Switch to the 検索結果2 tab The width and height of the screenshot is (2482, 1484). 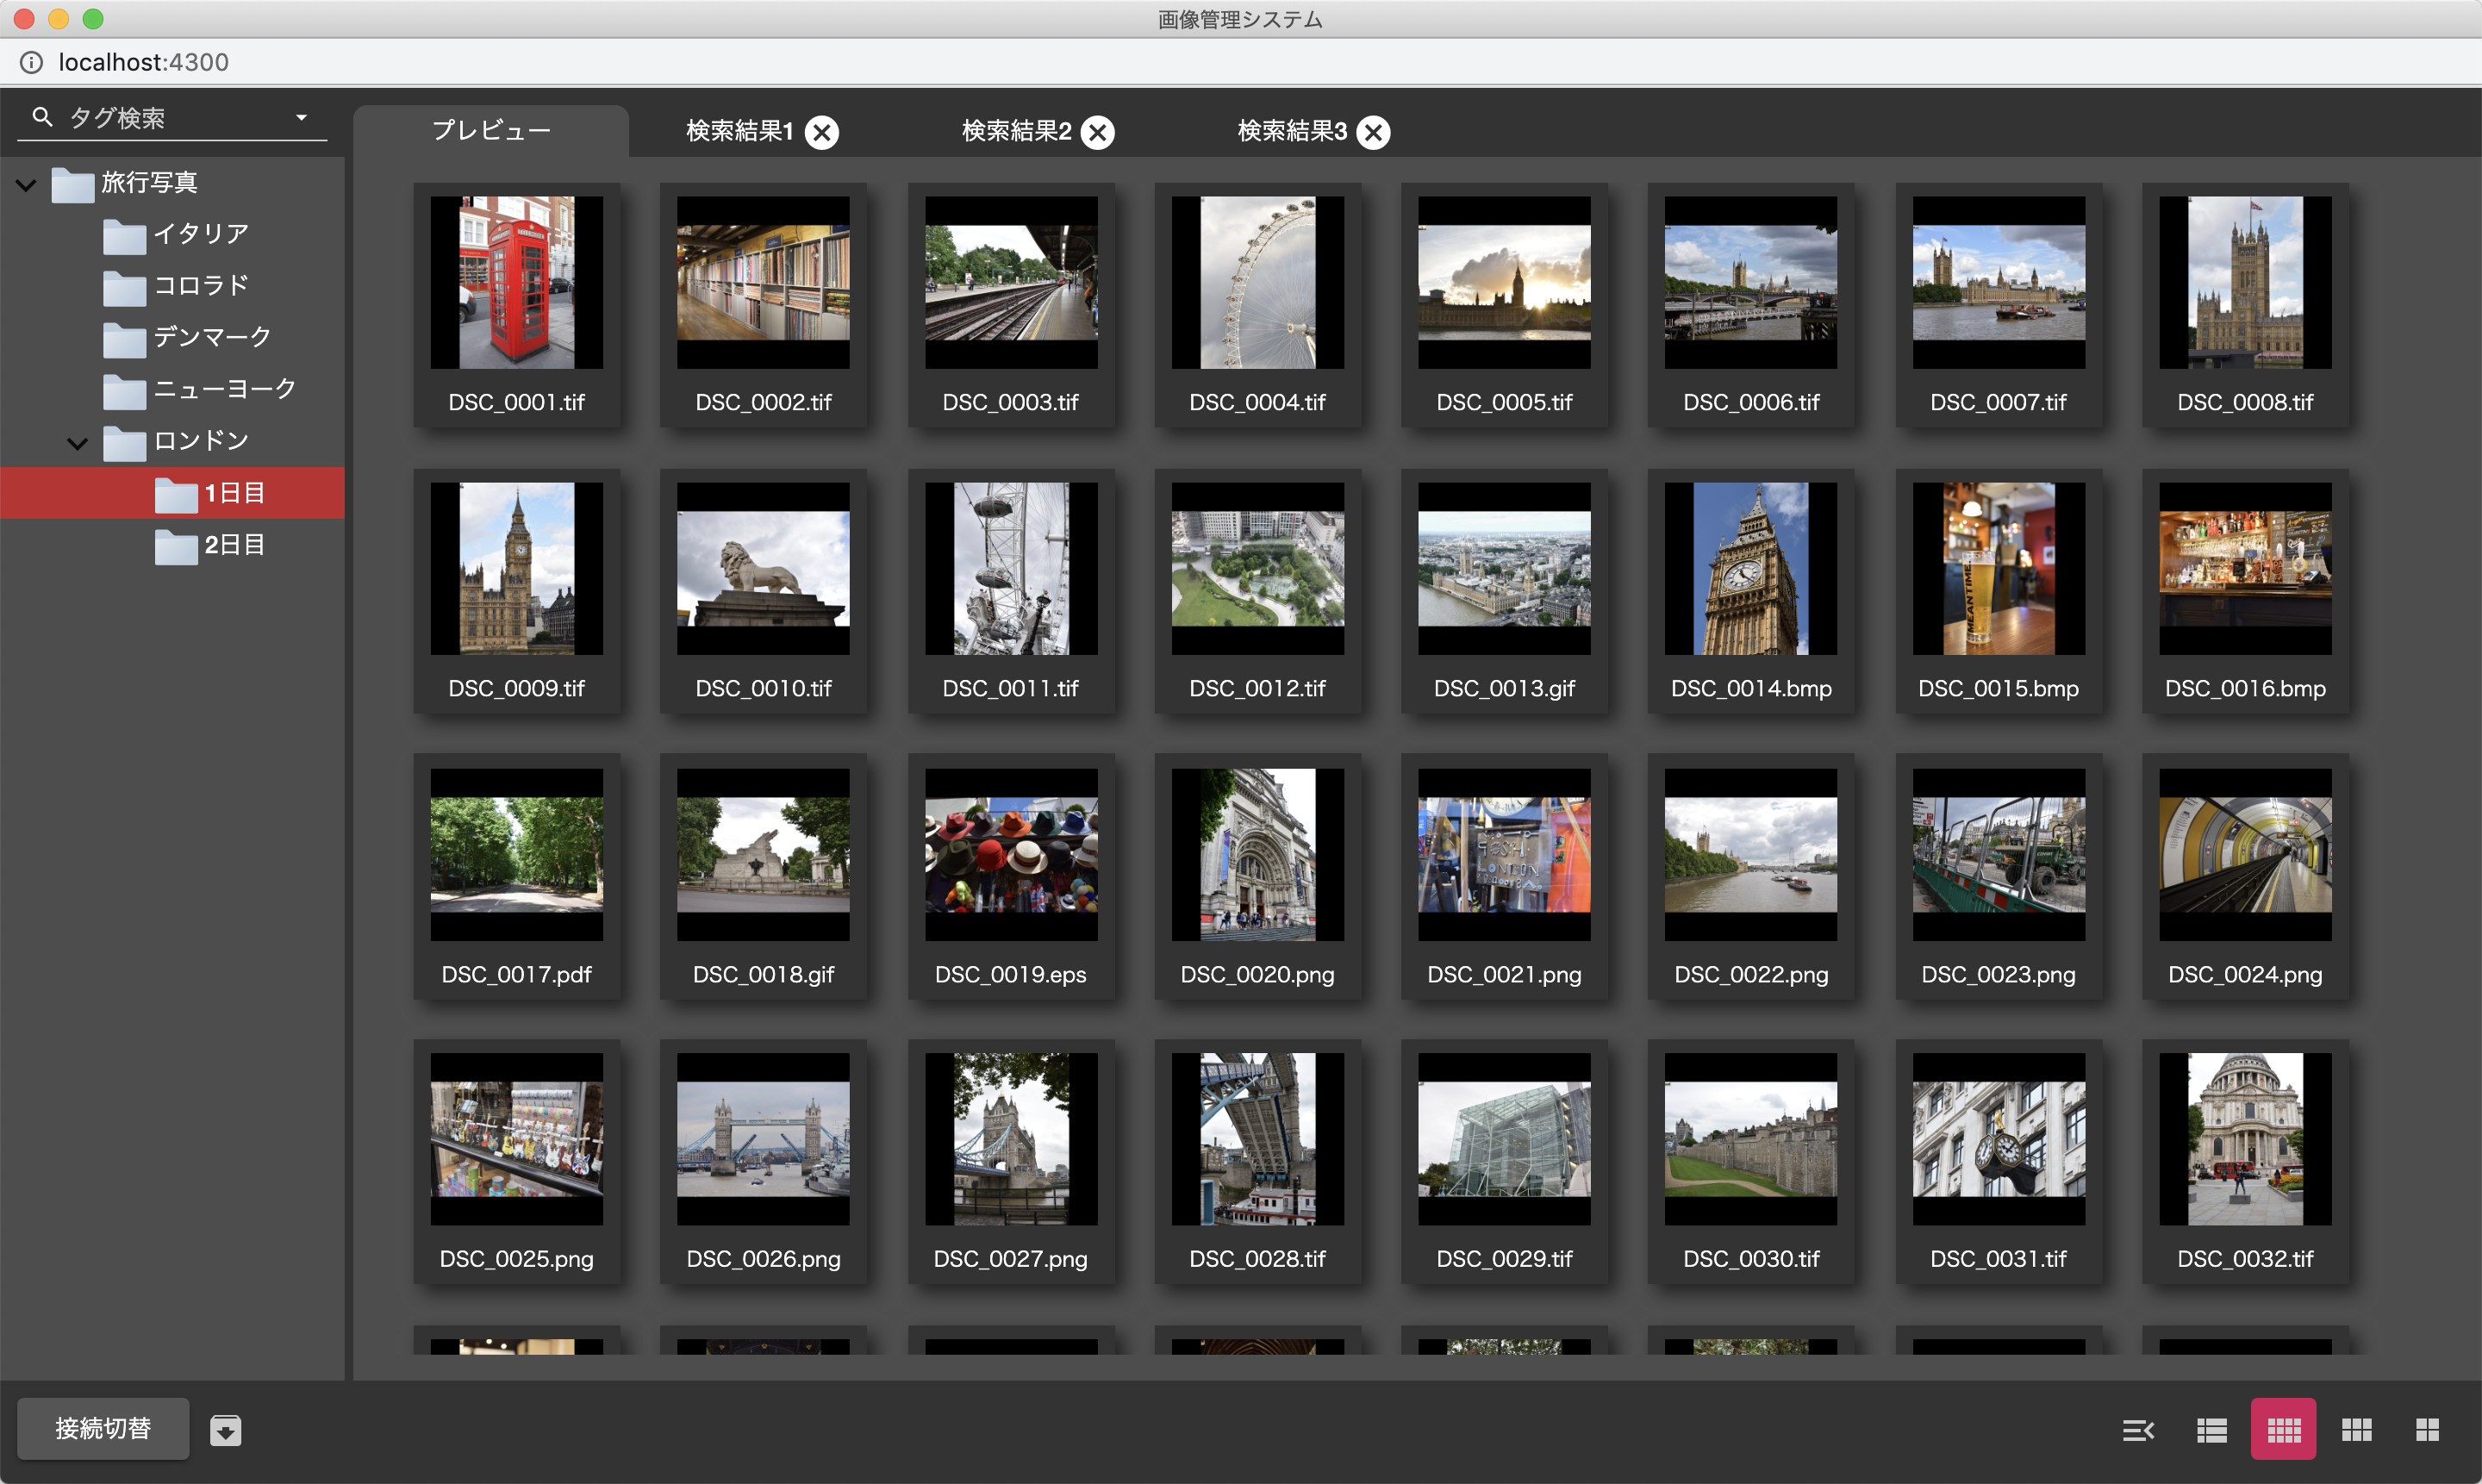click(x=1016, y=131)
